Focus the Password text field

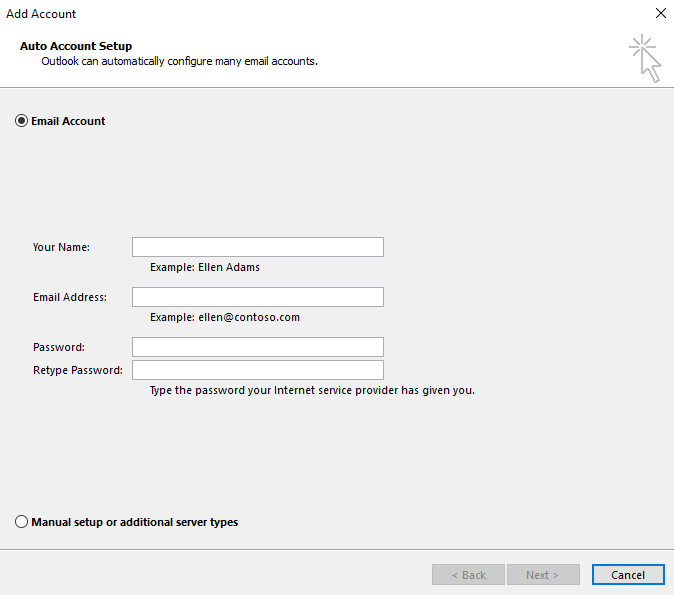tap(258, 347)
